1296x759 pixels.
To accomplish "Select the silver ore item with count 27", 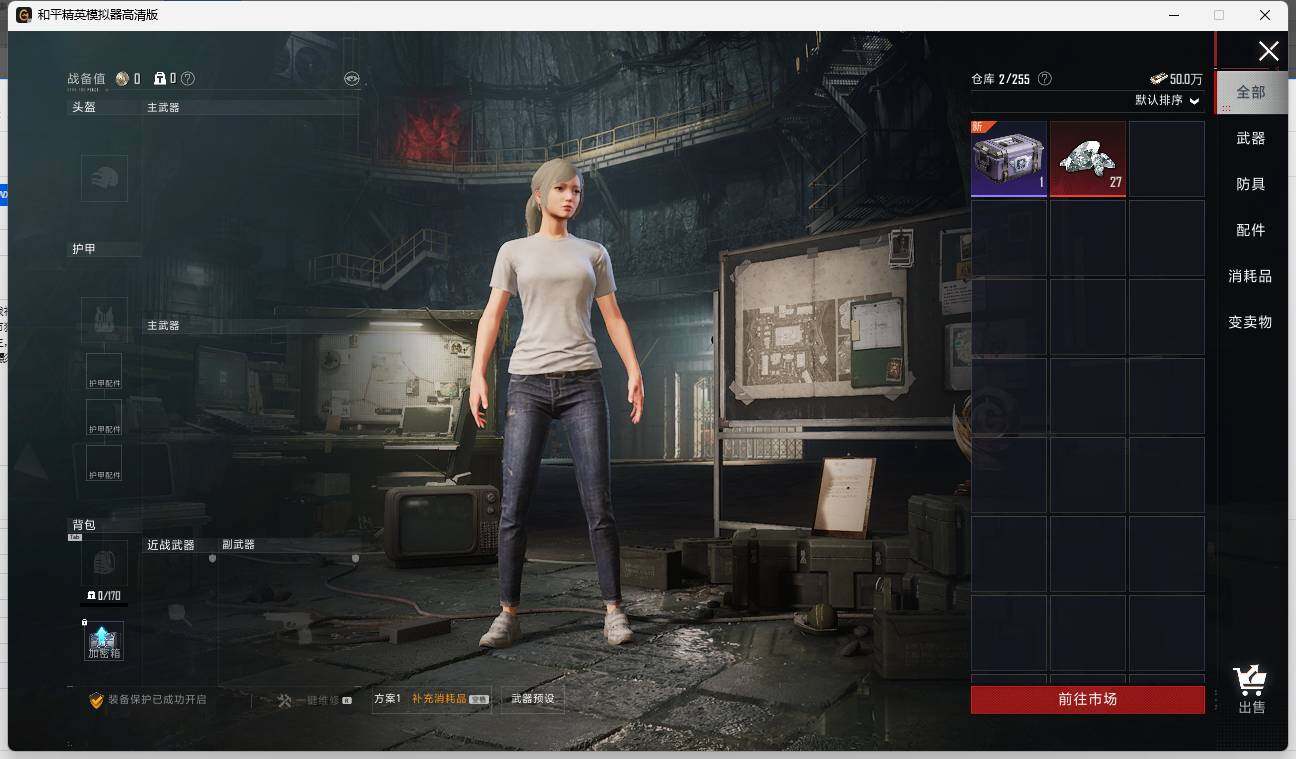I will pos(1088,159).
